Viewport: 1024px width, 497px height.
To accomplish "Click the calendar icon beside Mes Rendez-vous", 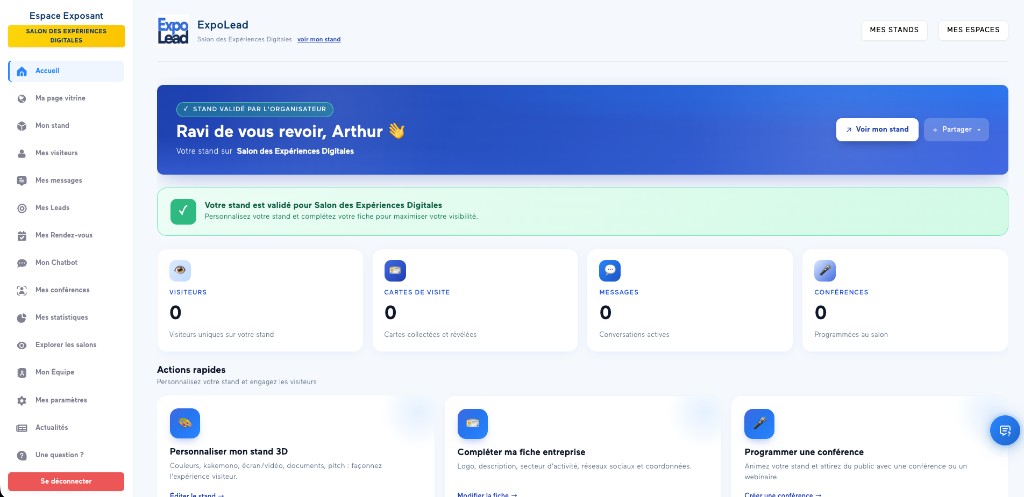I will pyautogui.click(x=22, y=236).
